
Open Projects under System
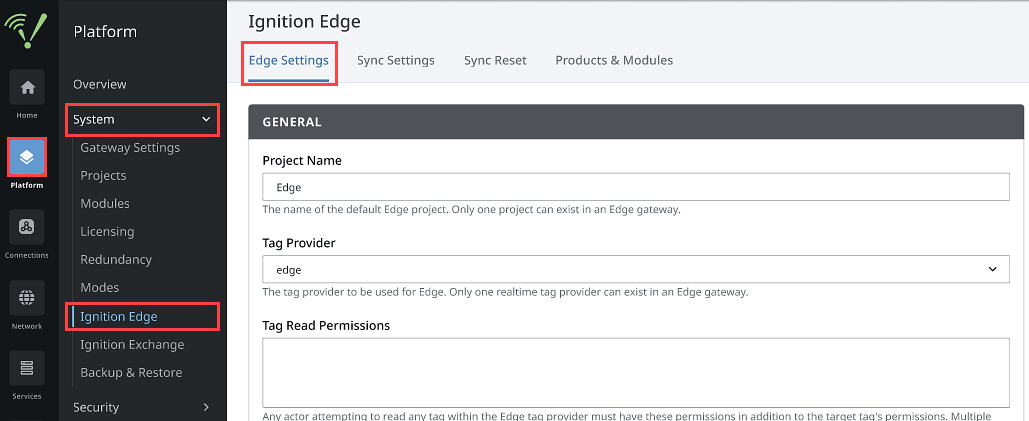pos(103,176)
